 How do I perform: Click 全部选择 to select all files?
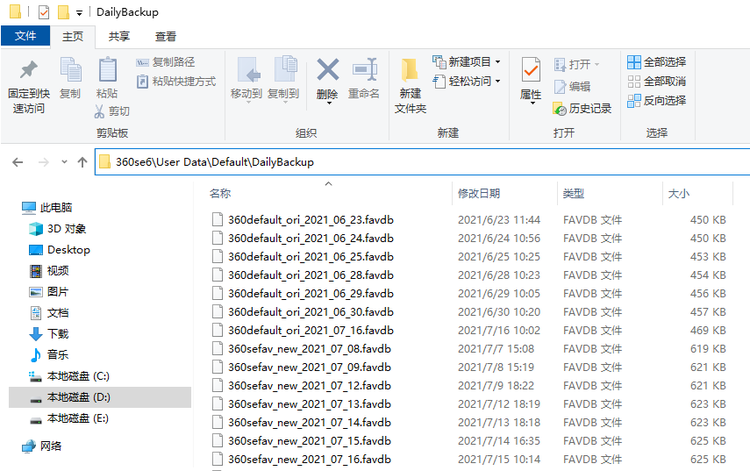click(x=656, y=62)
